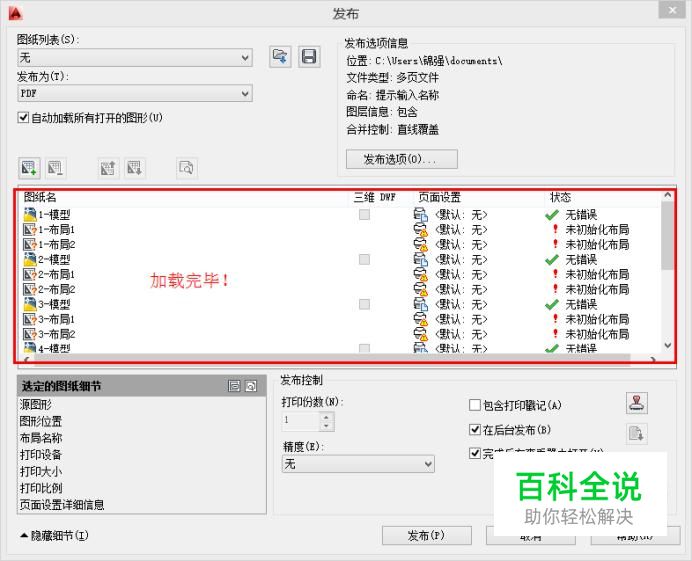Click the Preview sheet icon
Viewport: 692px width, 561px height.
[186, 168]
